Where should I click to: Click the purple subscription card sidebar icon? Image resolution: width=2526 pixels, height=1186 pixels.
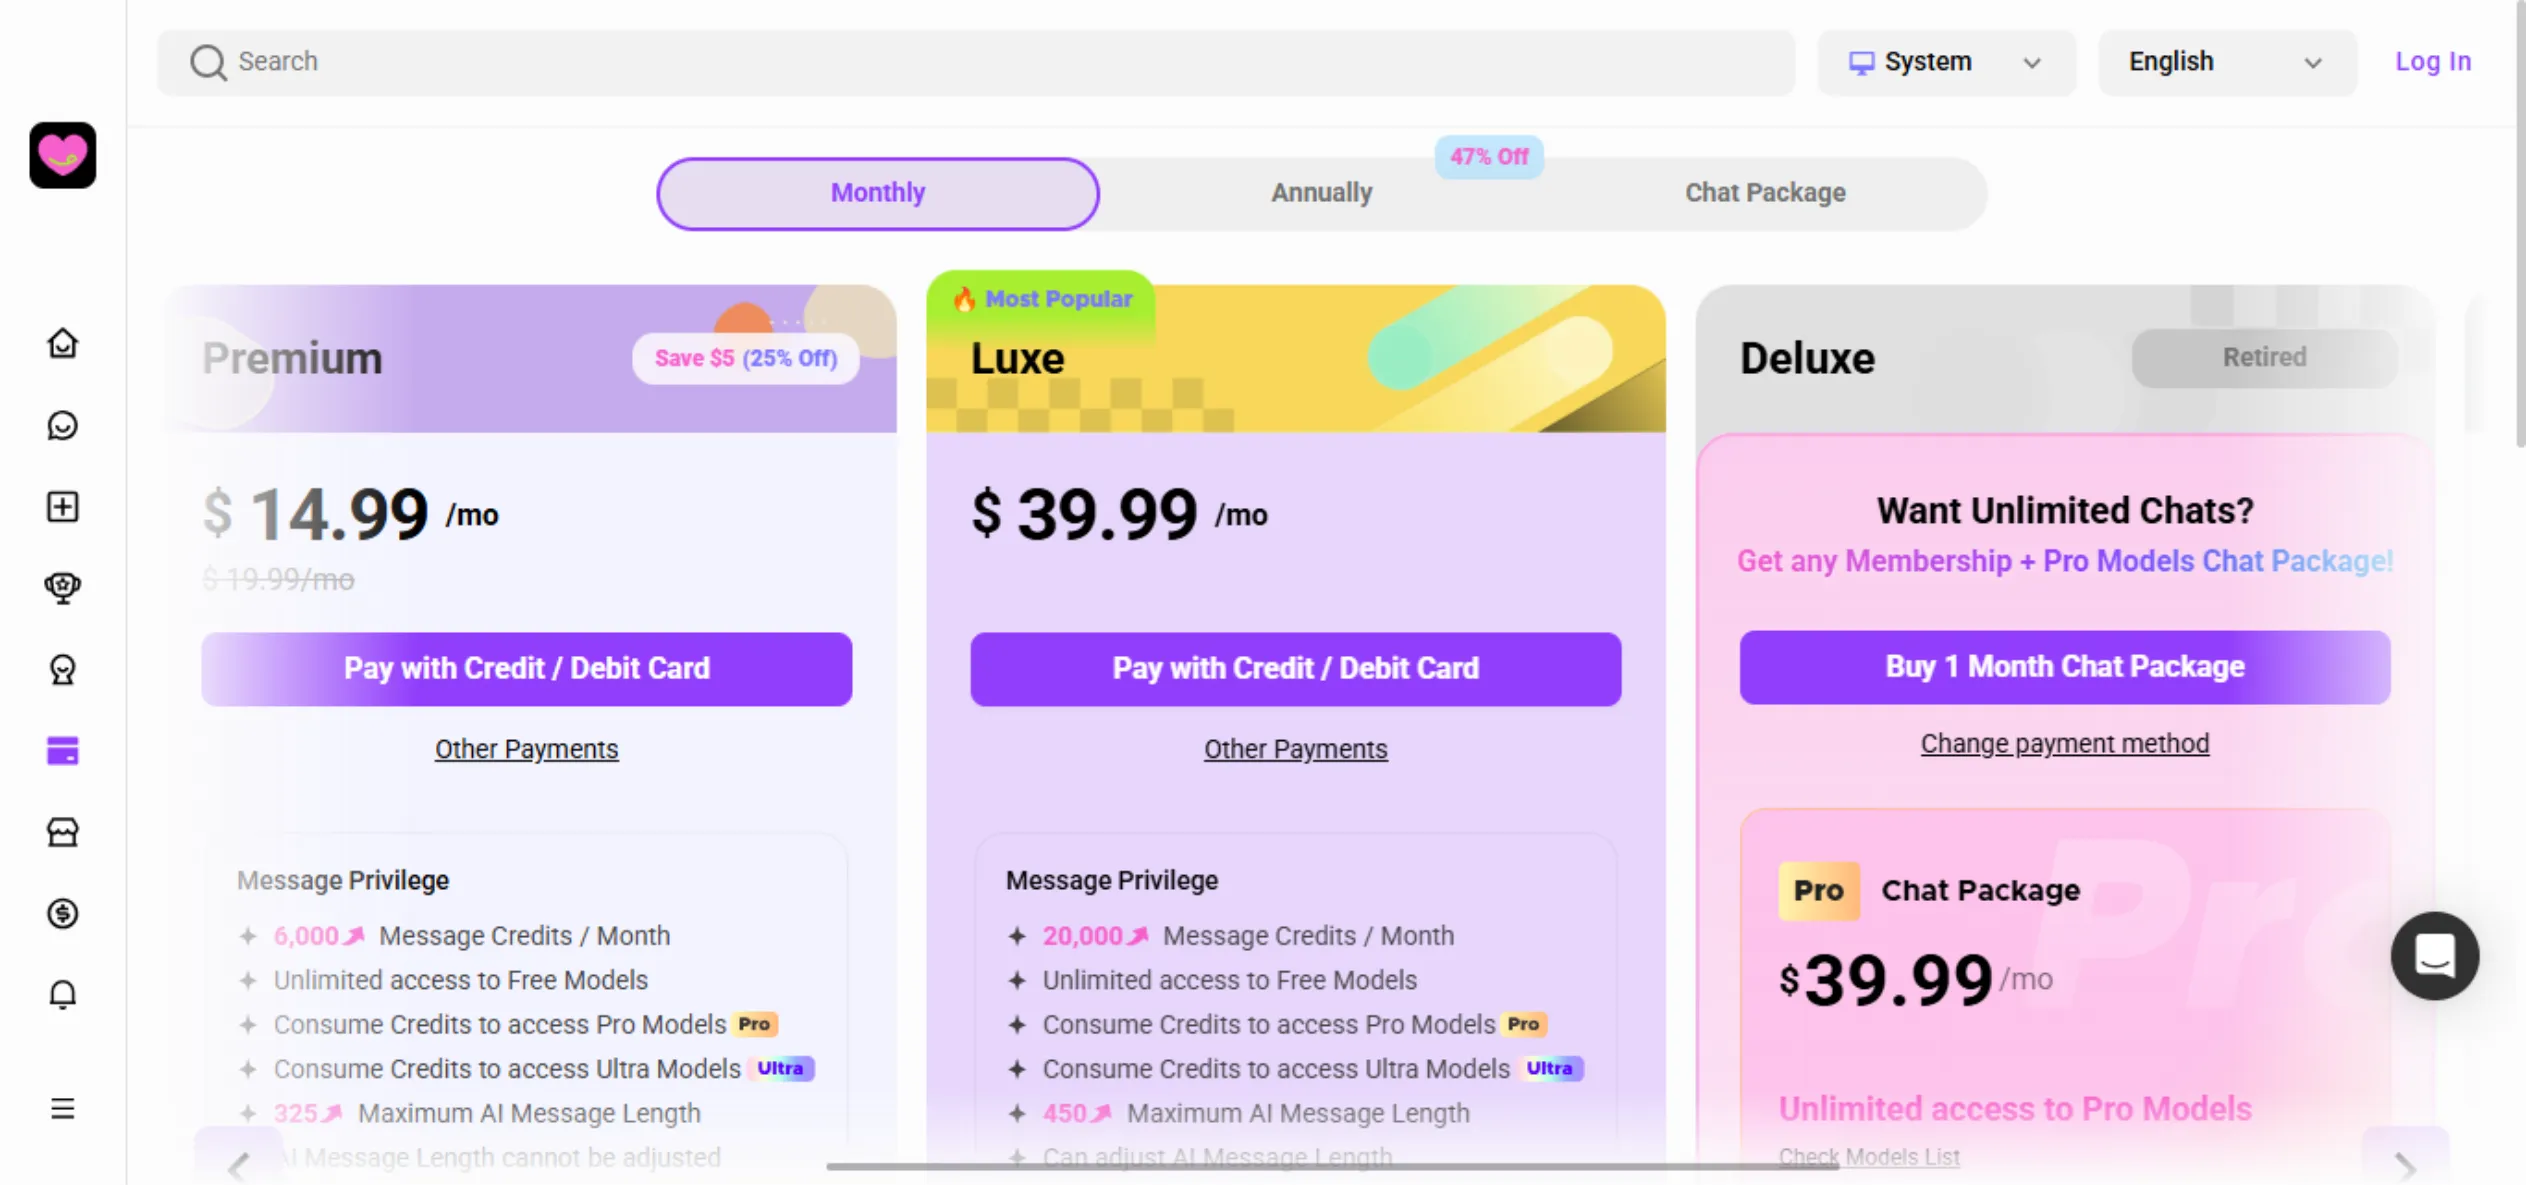(x=62, y=750)
